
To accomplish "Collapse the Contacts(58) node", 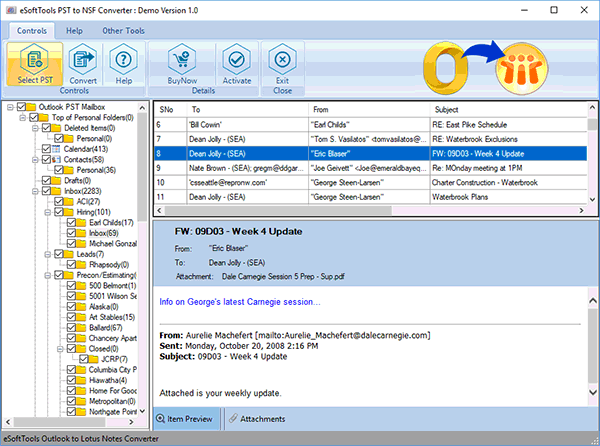I will (35, 160).
